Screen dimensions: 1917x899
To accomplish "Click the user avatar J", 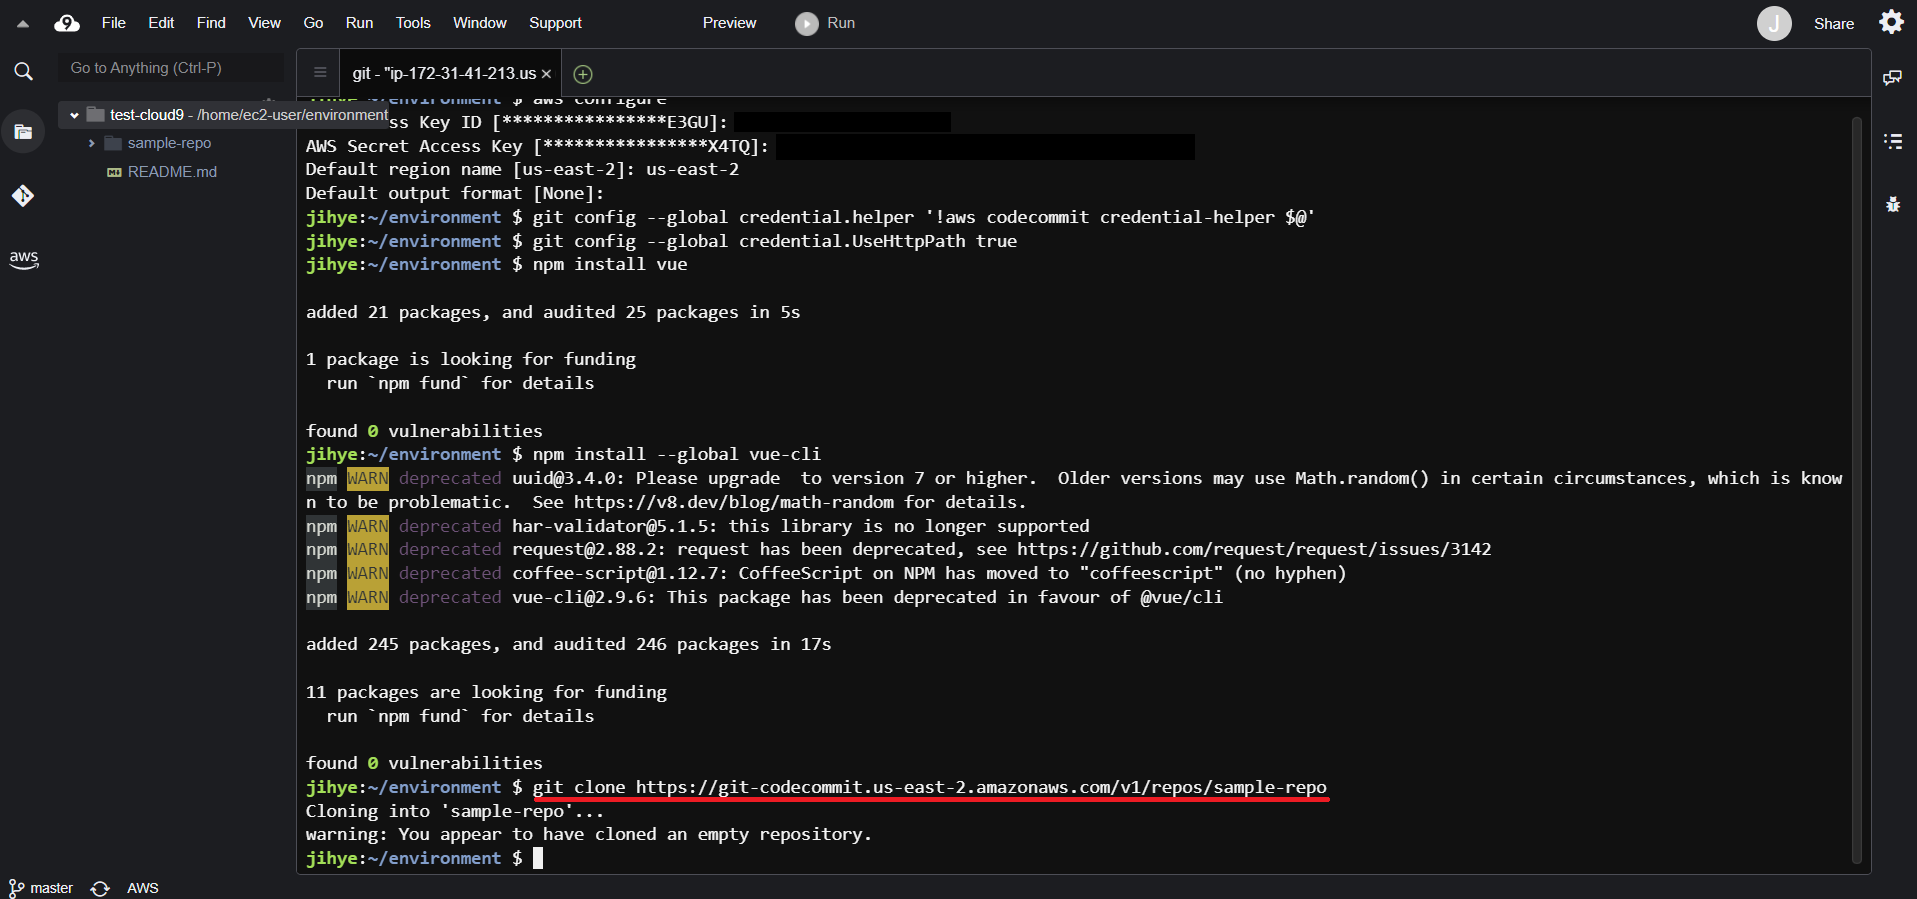I will [x=1774, y=23].
